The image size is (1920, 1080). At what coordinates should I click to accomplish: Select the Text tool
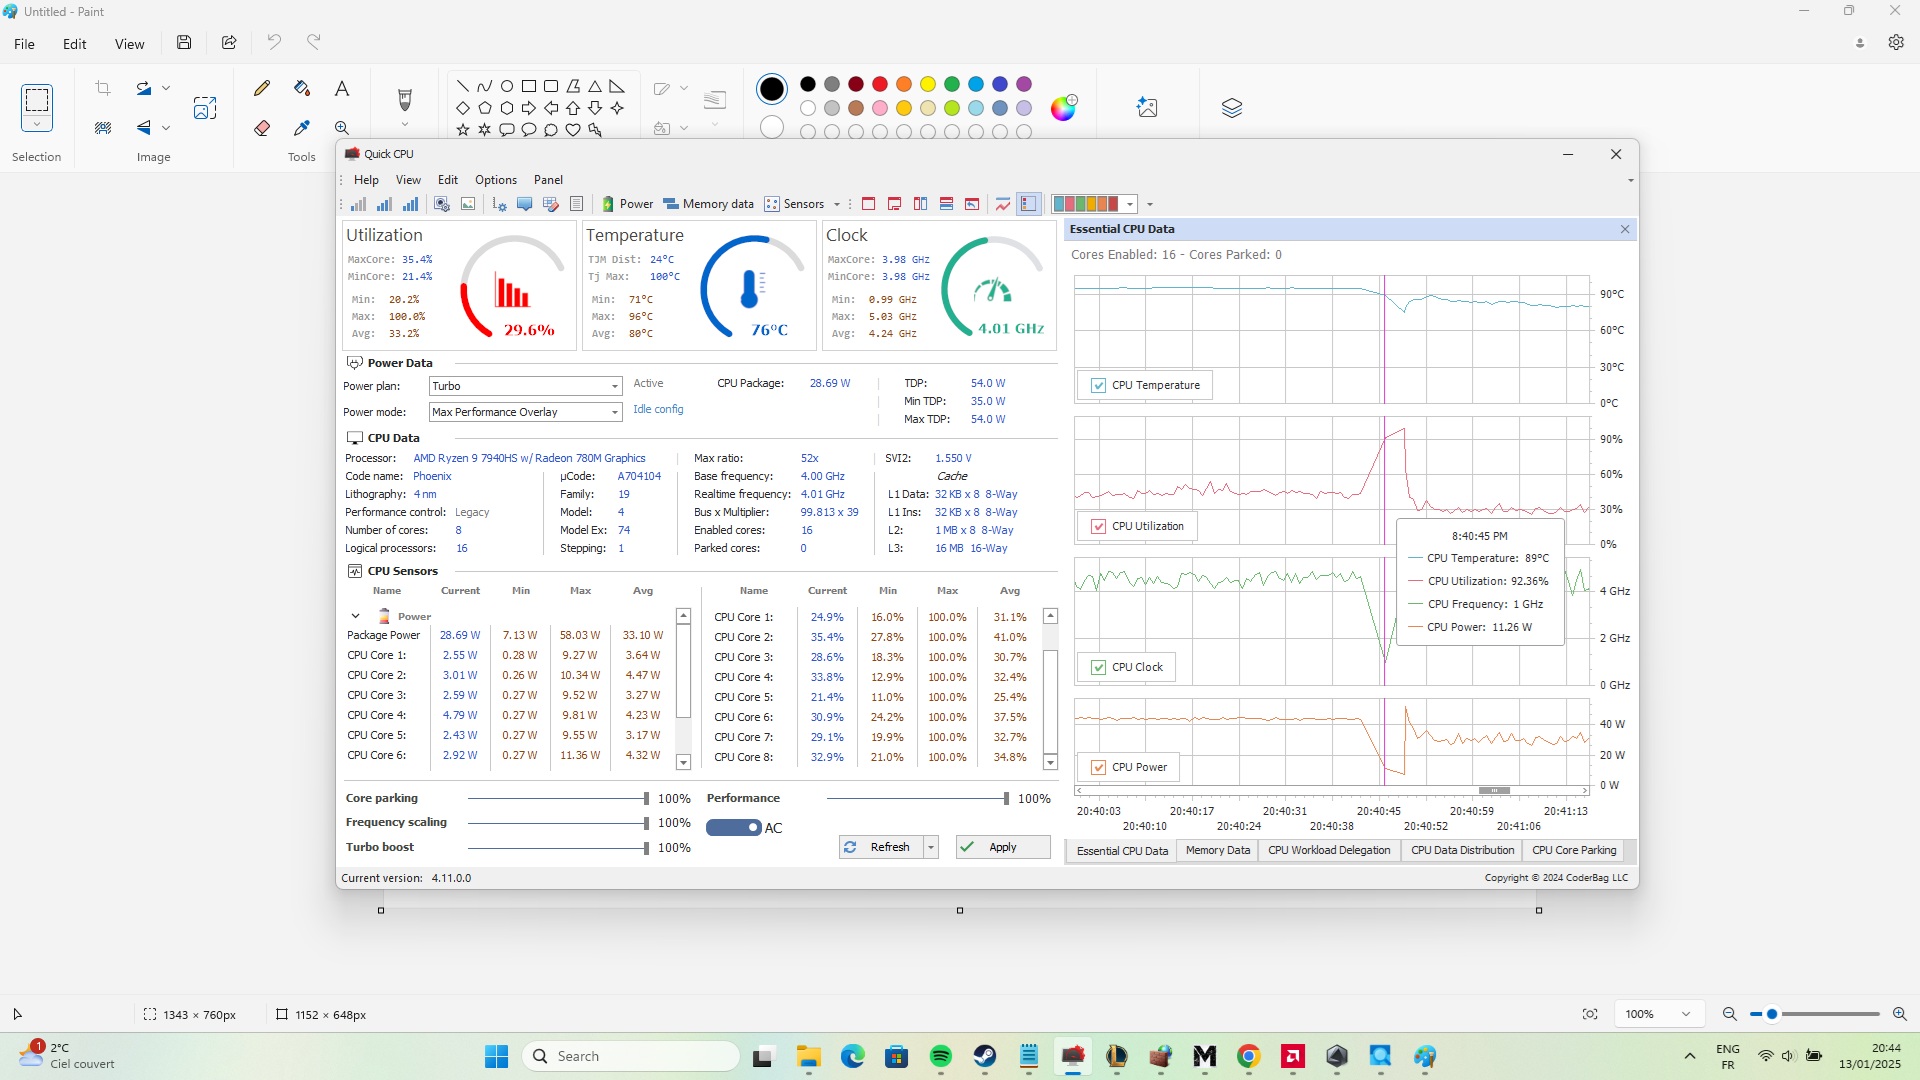click(x=342, y=88)
